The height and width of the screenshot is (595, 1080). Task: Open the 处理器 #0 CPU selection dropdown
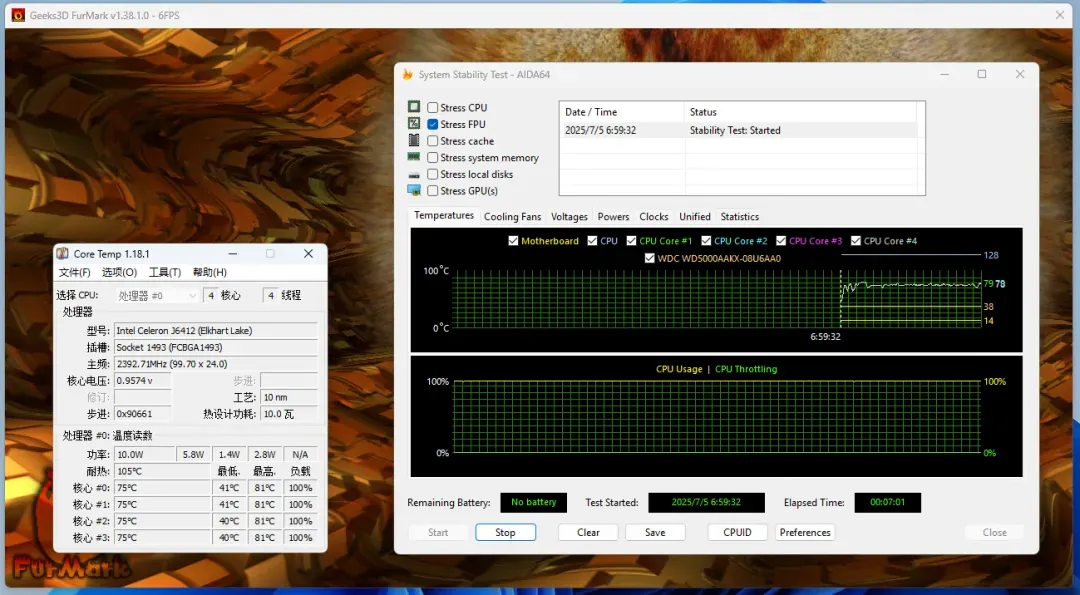(x=157, y=295)
